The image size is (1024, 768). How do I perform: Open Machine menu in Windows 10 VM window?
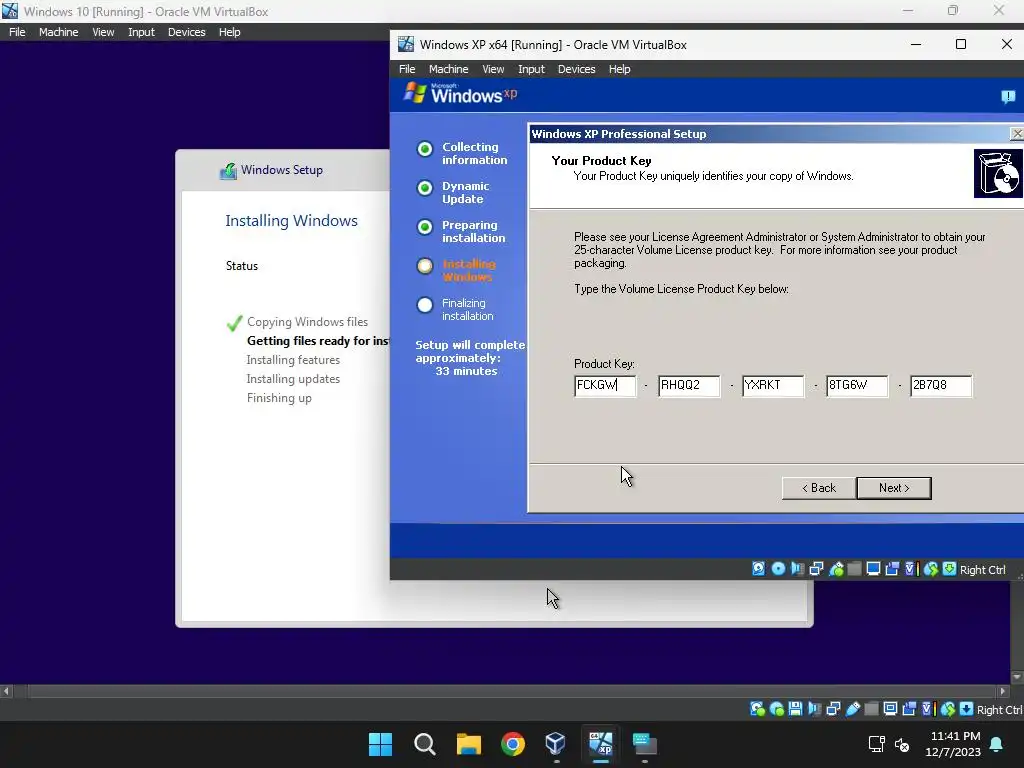click(58, 32)
